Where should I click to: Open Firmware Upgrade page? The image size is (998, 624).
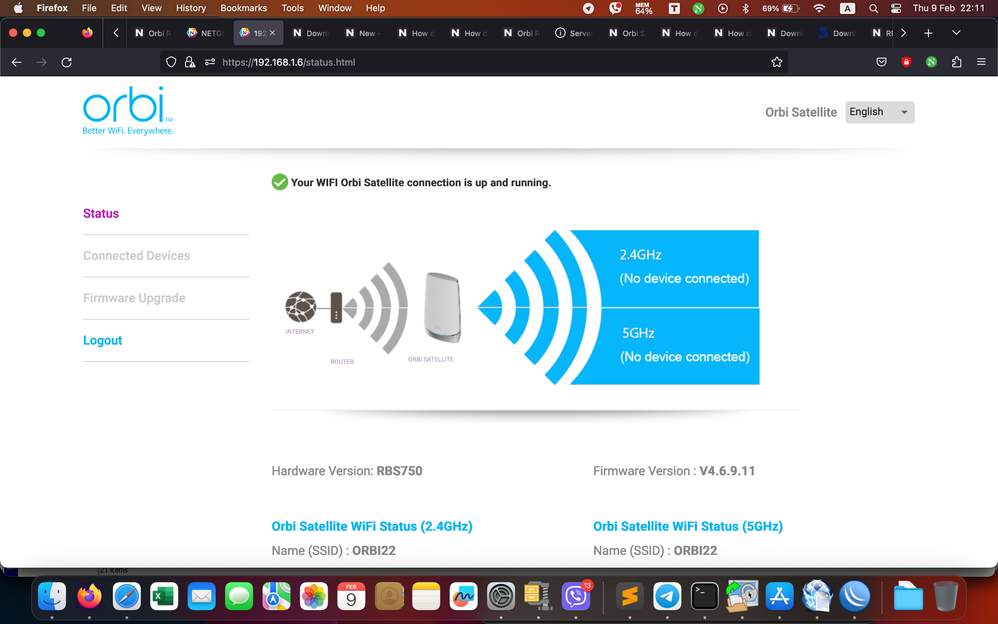[134, 298]
